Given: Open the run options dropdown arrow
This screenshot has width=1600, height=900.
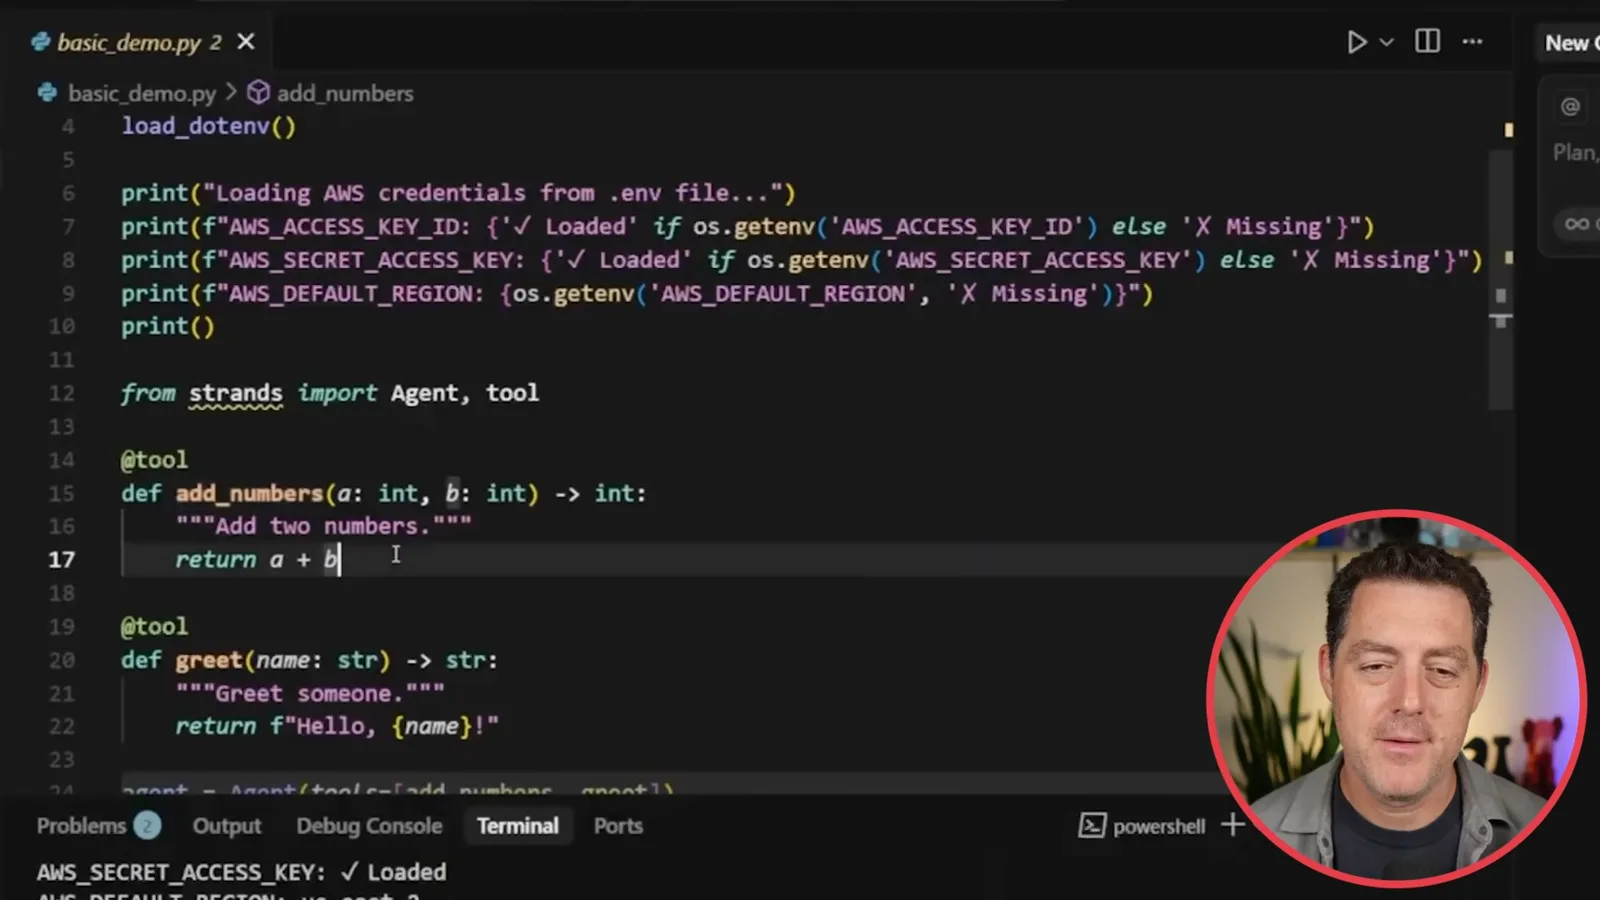Looking at the screenshot, I should point(1387,42).
